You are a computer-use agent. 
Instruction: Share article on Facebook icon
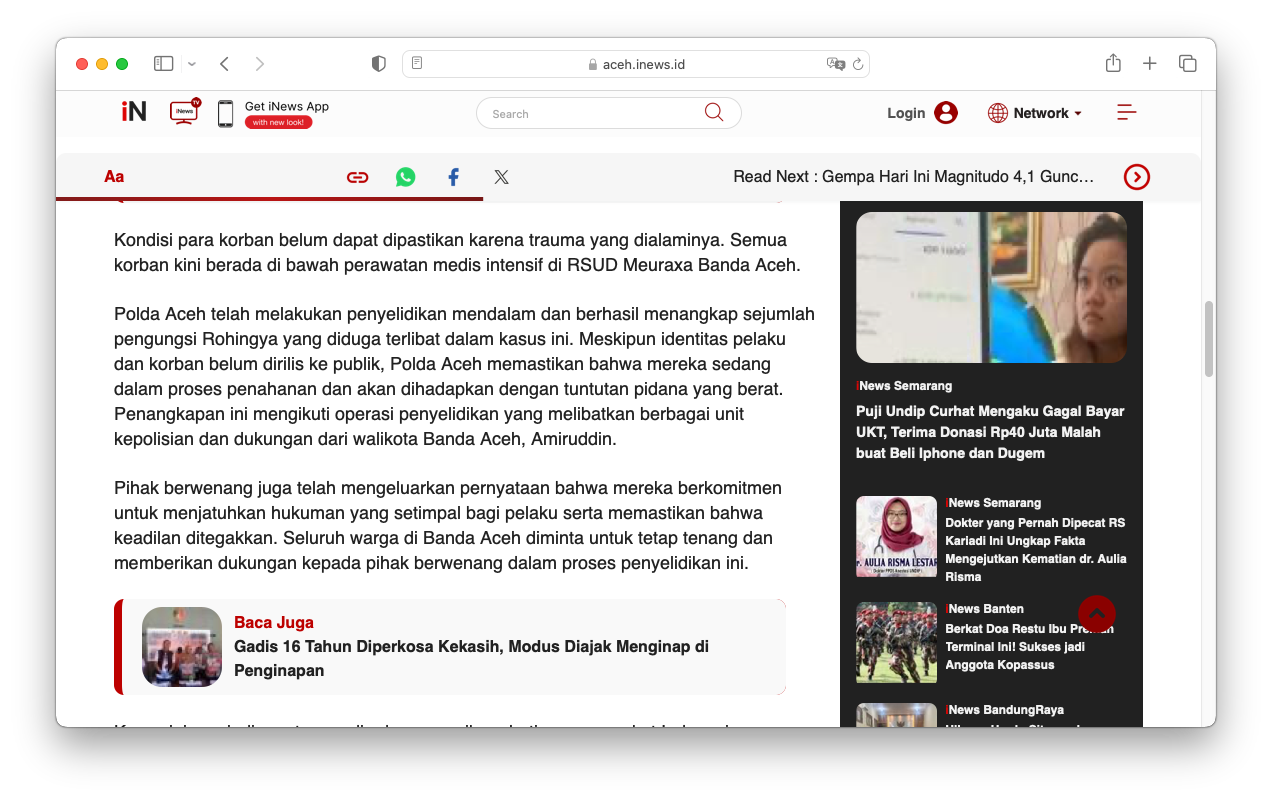click(x=453, y=177)
